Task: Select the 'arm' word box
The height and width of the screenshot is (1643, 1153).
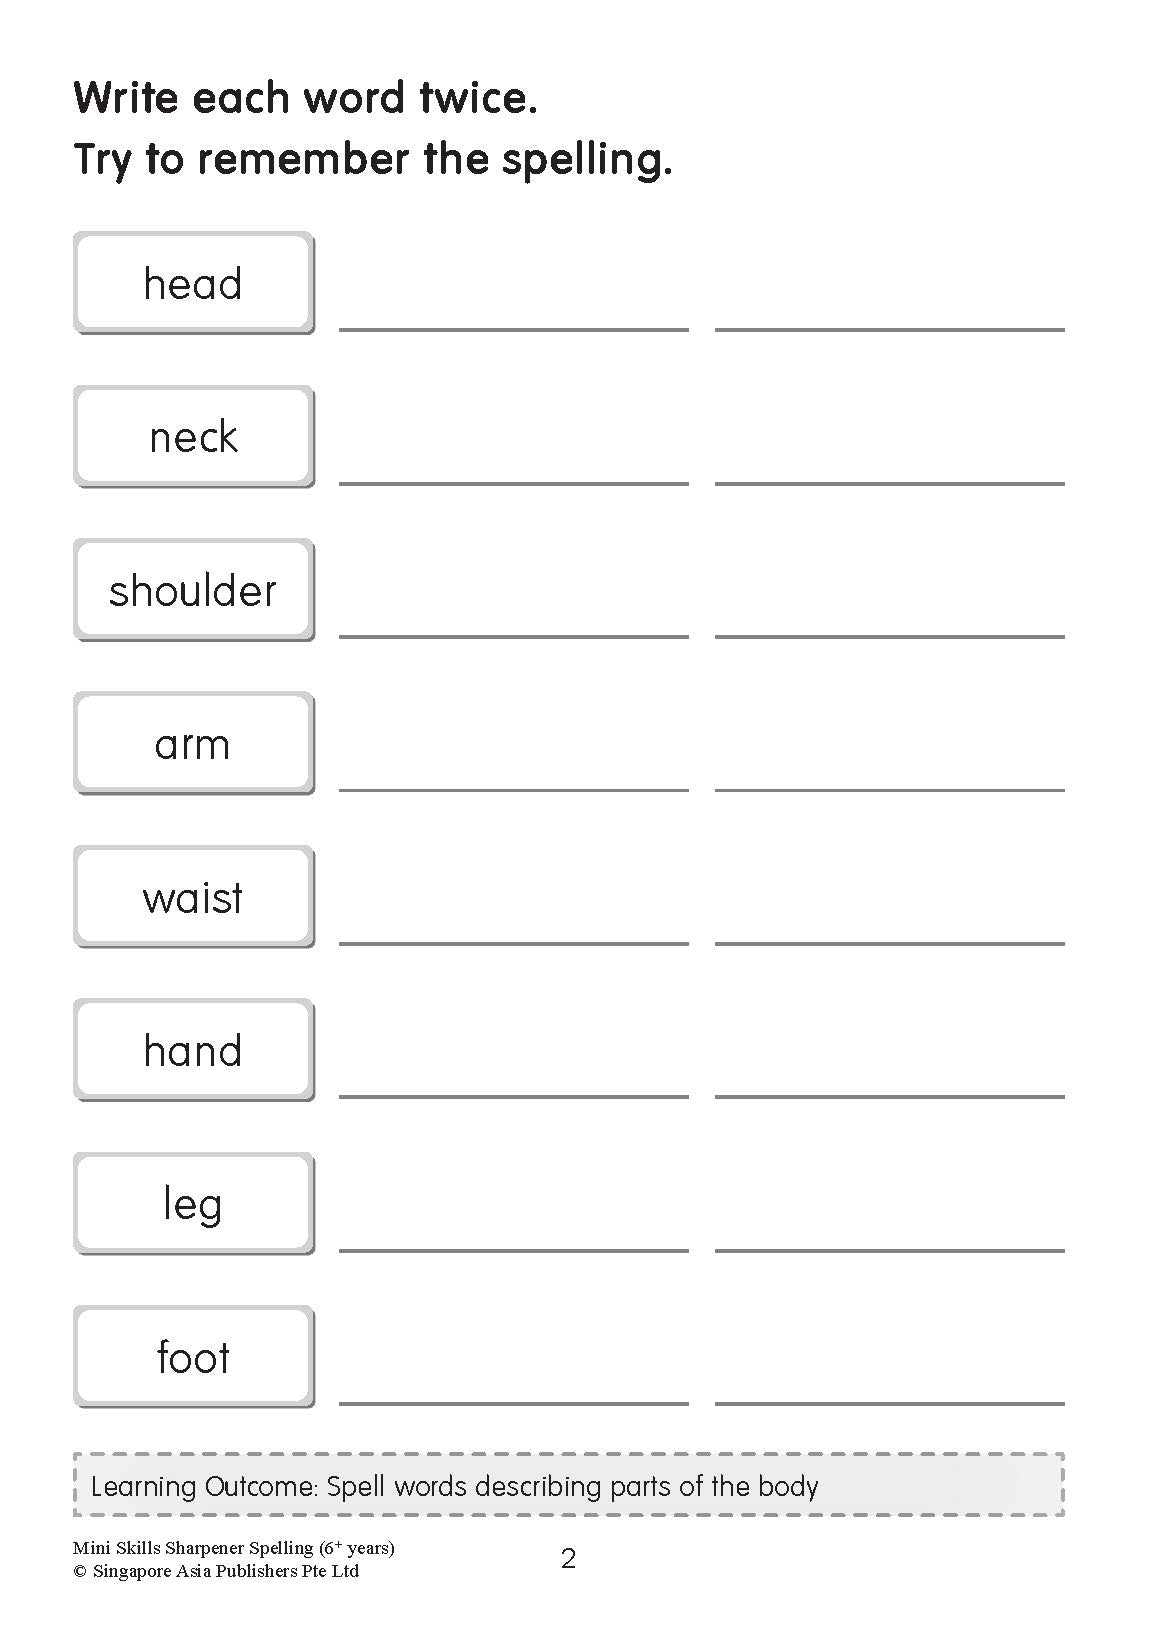Action: pyautogui.click(x=193, y=744)
